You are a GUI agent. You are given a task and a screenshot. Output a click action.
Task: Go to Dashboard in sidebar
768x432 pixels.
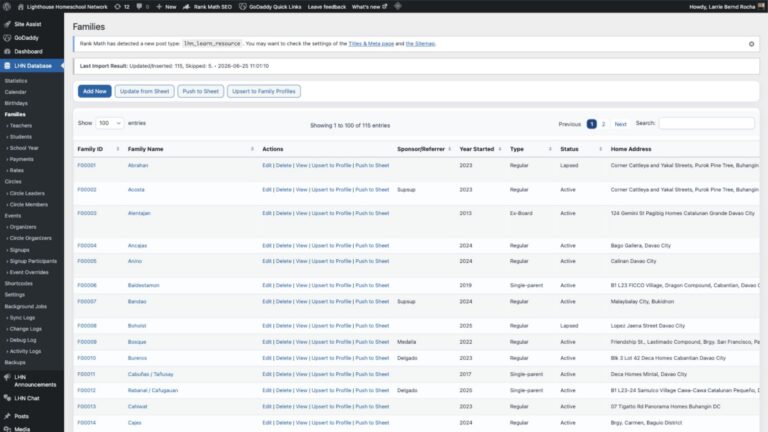coord(28,51)
